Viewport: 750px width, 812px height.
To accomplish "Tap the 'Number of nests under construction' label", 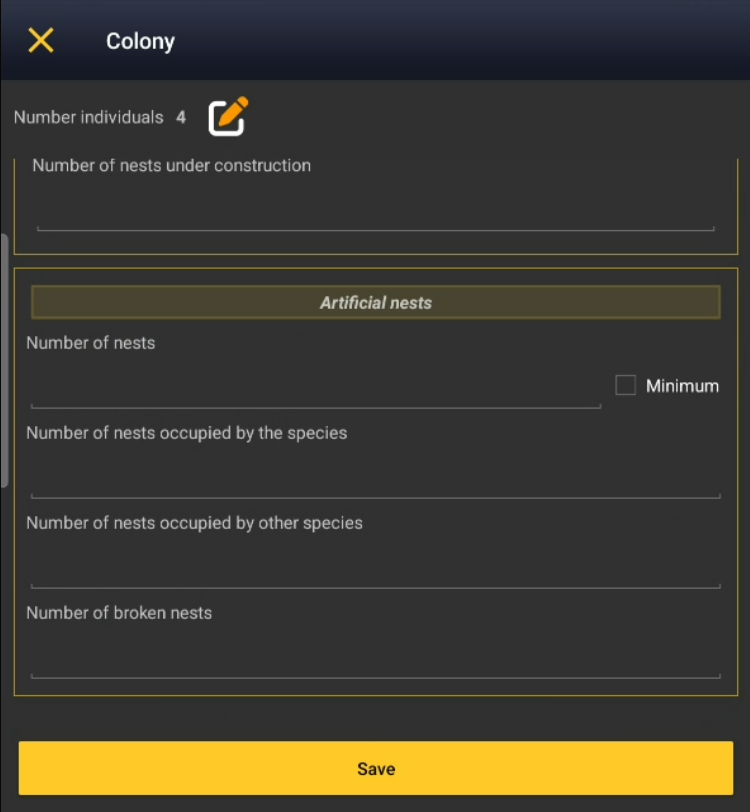I will coord(171,165).
